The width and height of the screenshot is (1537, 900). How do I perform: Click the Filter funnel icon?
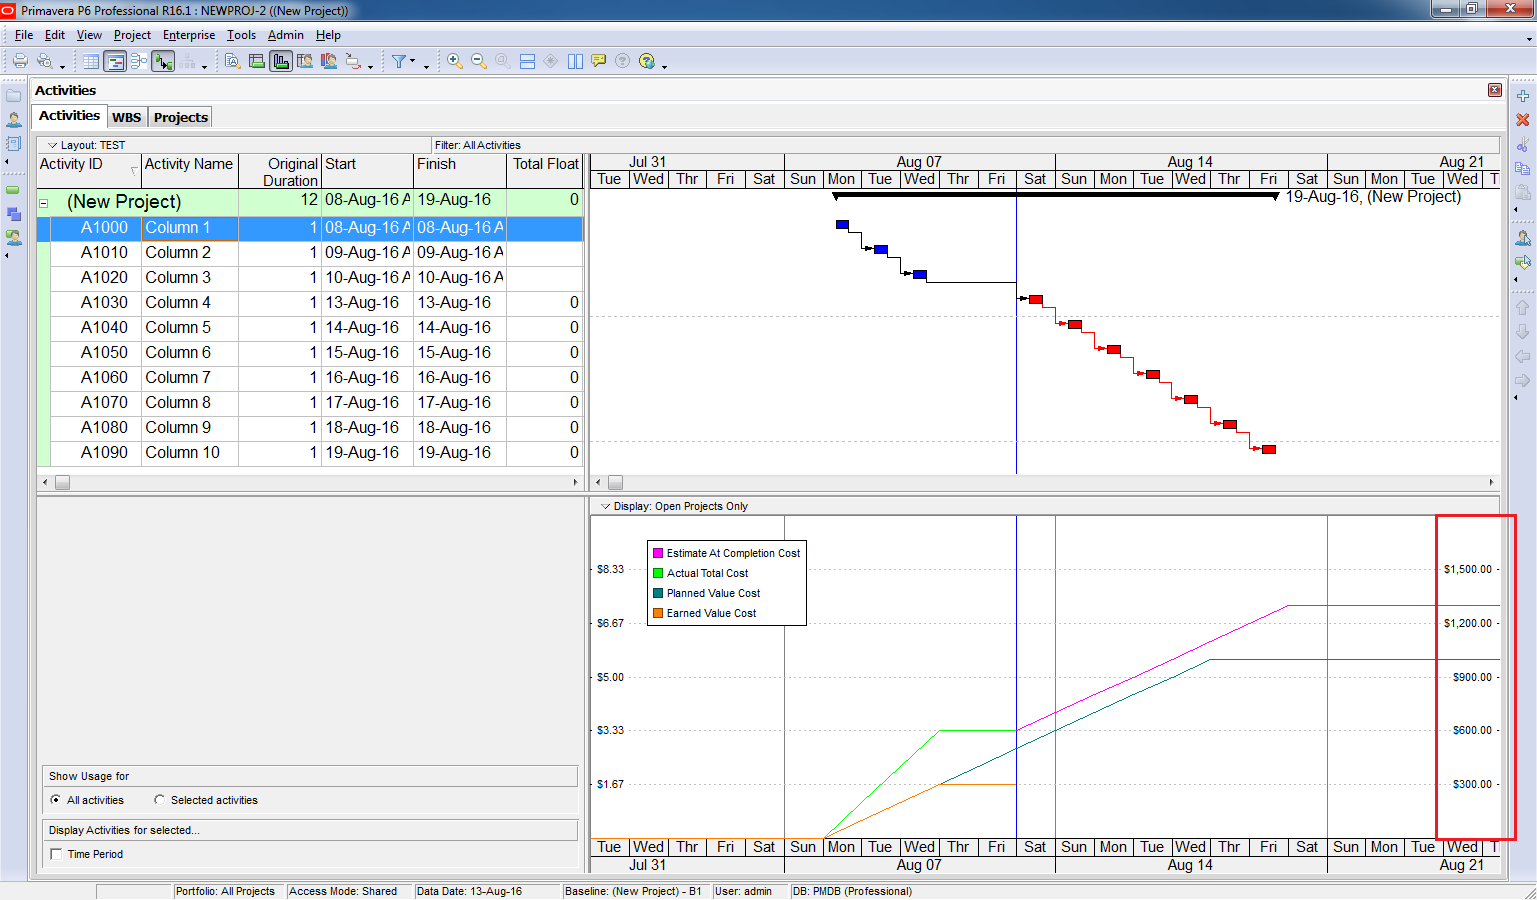398,61
